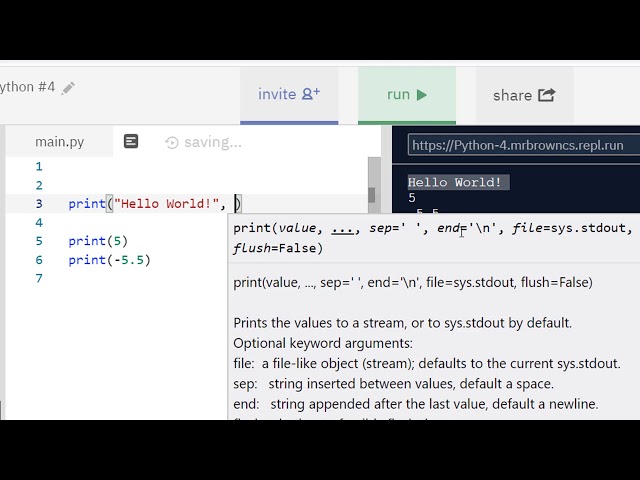Click the "Hello World!" string in line 3
The image size is (640, 480).
click(x=166, y=204)
